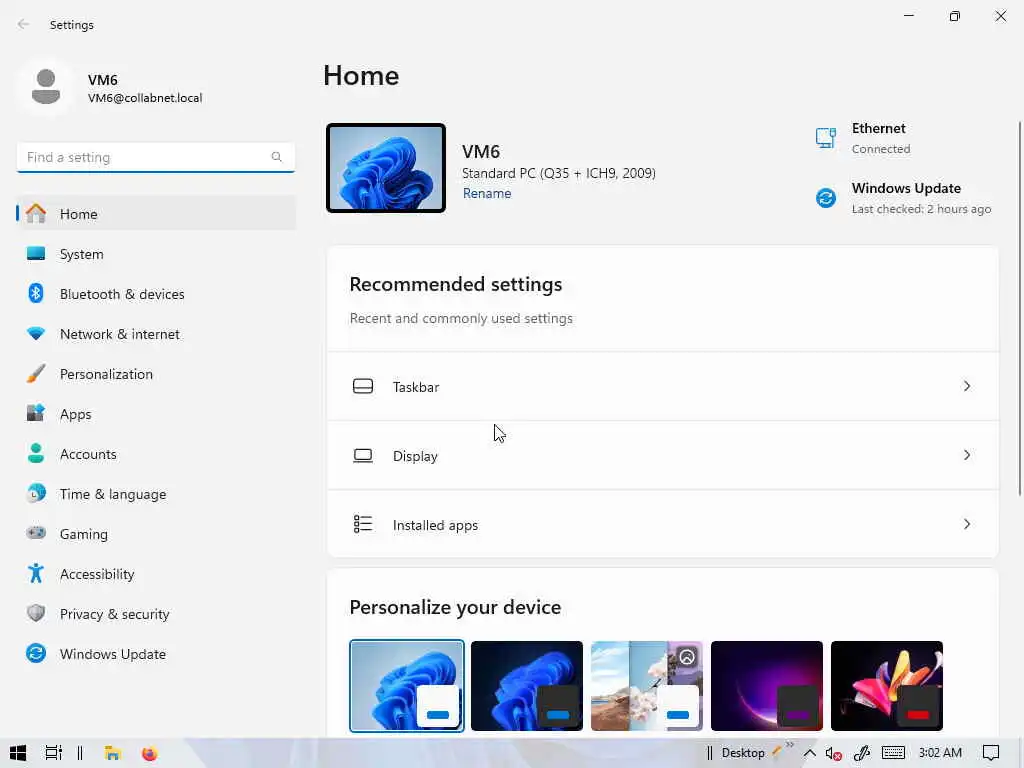Image resolution: width=1024 pixels, height=768 pixels.
Task: Click the Taskbar row icon
Action: [363, 386]
